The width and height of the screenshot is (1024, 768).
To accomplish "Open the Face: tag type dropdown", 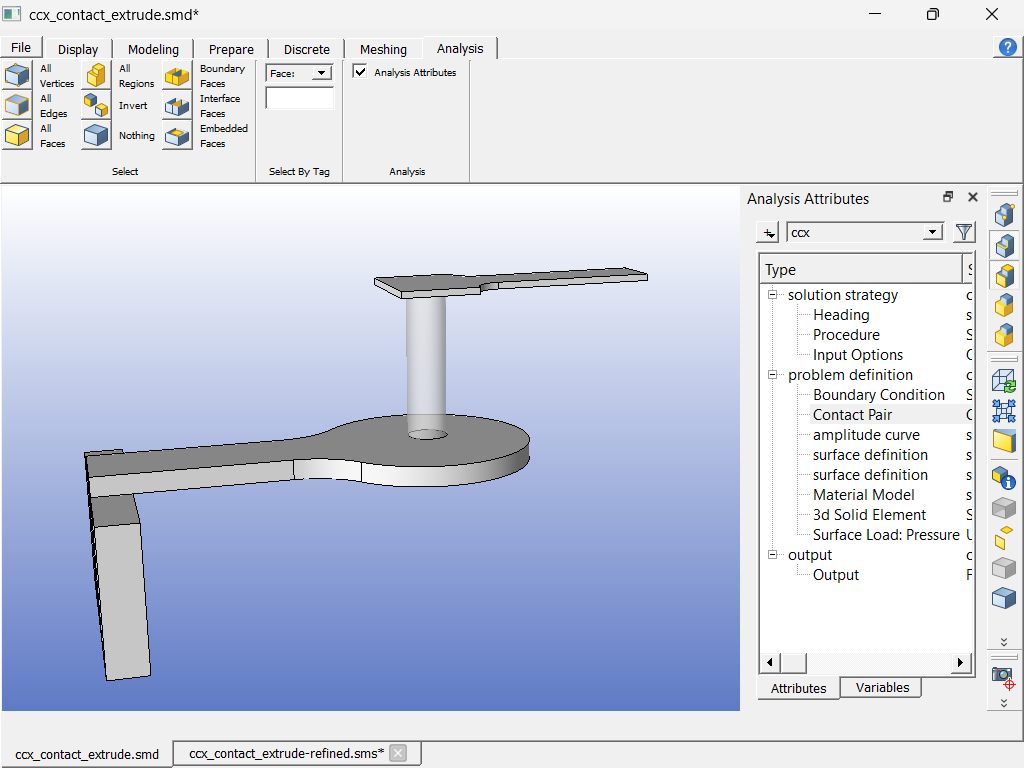I will [x=321, y=73].
